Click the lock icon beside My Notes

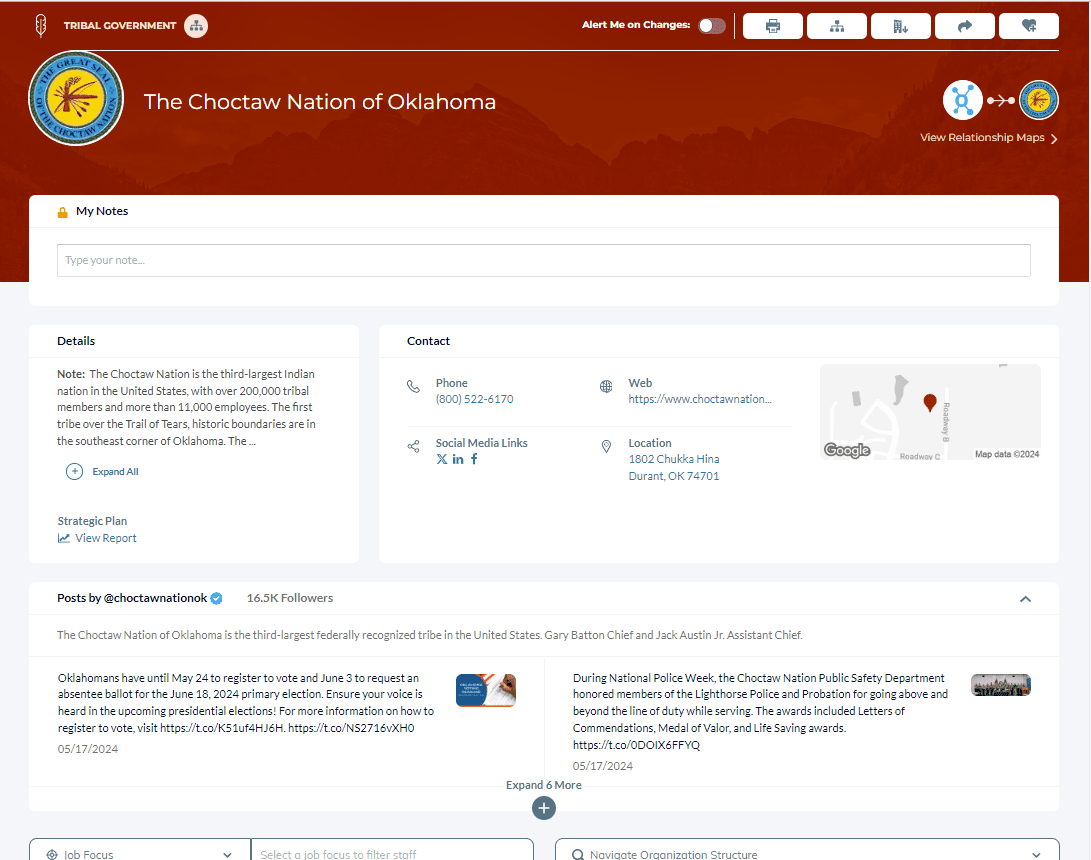coord(63,212)
